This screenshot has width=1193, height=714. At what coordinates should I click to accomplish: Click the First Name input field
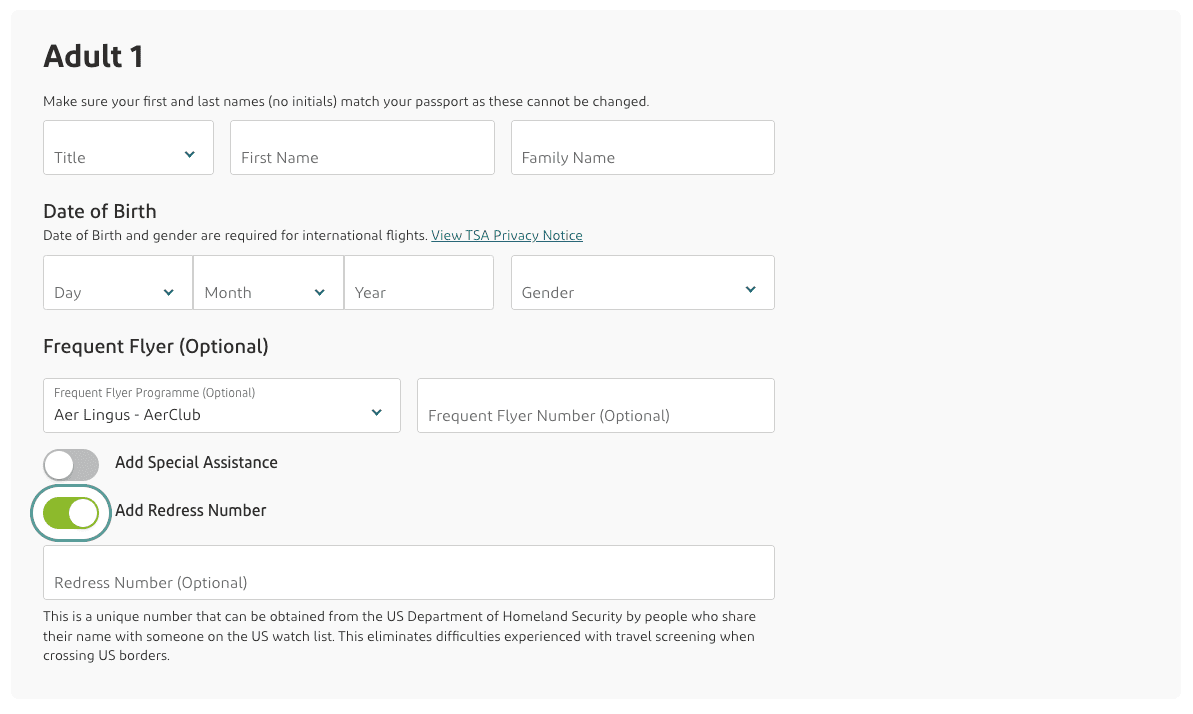362,147
